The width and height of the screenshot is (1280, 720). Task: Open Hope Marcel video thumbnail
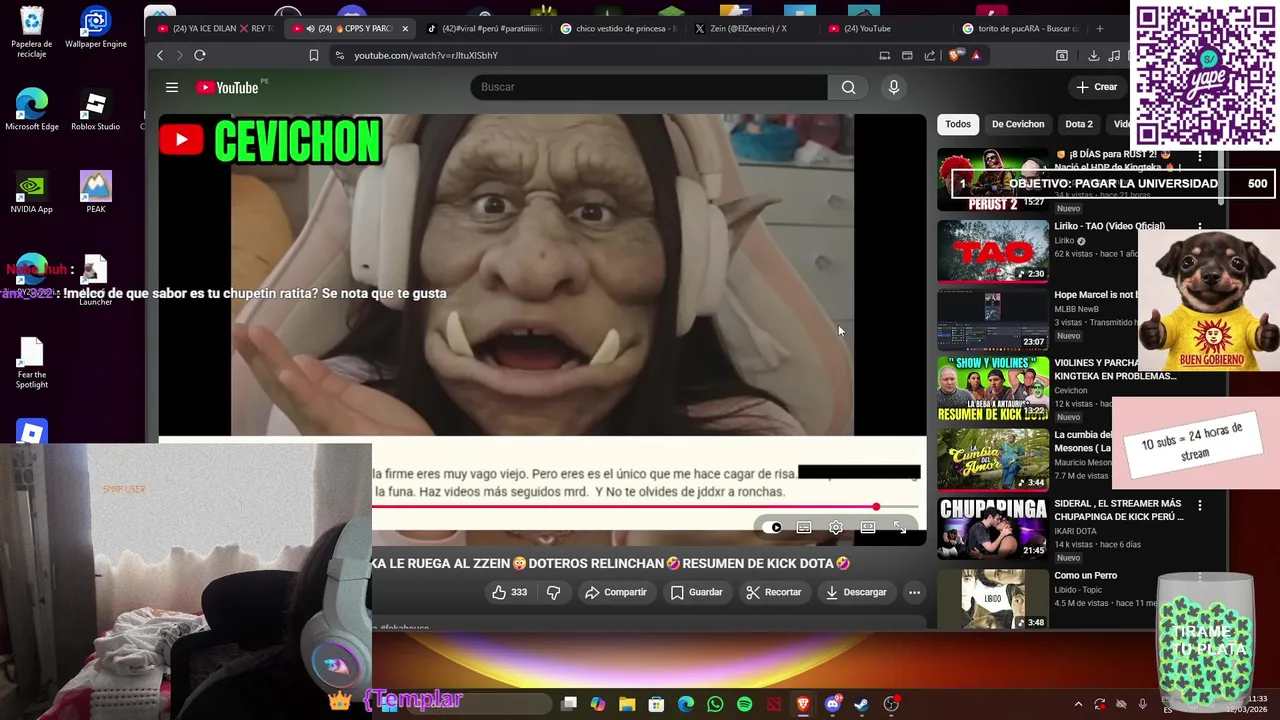(992, 319)
